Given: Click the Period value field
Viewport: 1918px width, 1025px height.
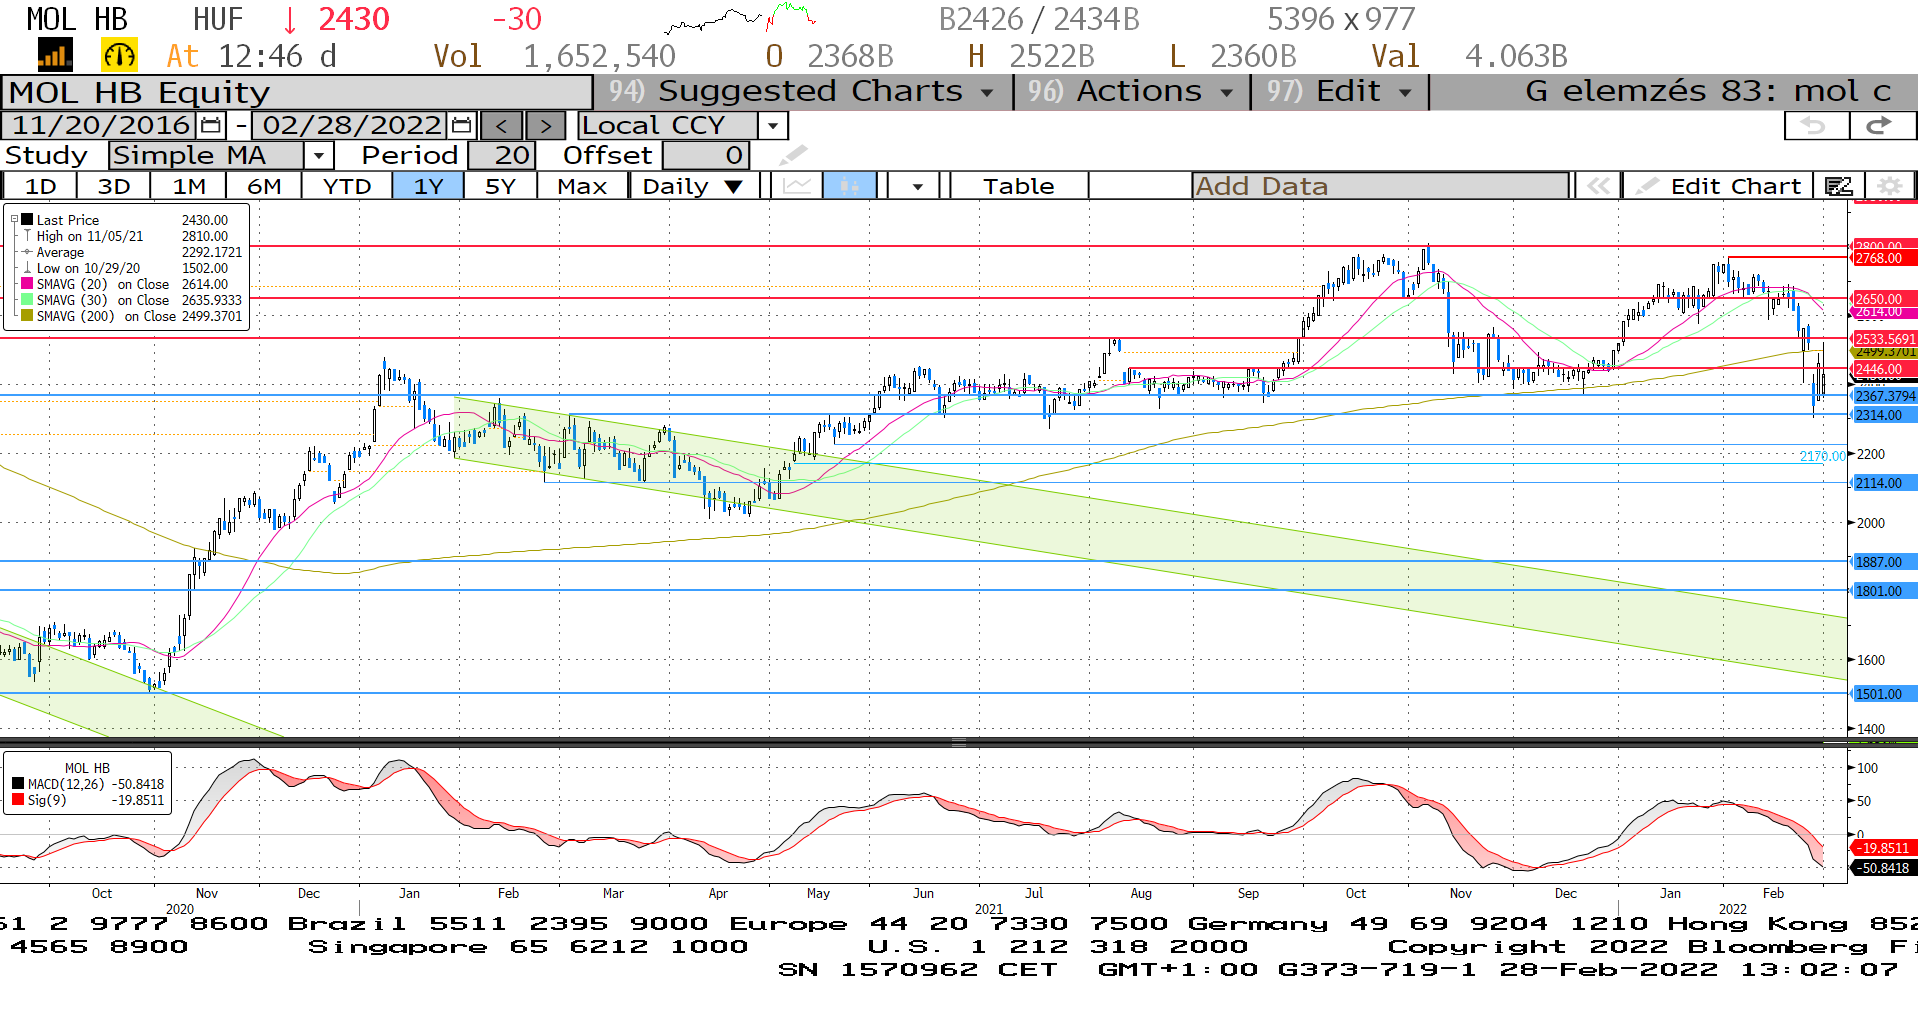Looking at the screenshot, I should click(x=502, y=155).
